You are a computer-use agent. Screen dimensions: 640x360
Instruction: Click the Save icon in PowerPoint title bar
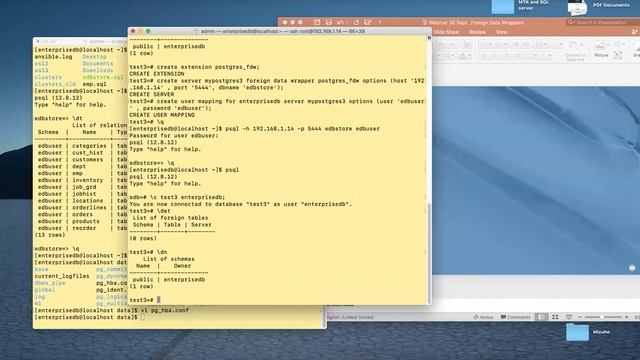[329, 22]
